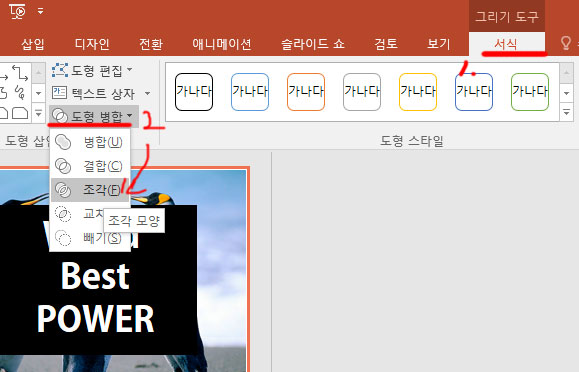Apply black outline shape style
The width and height of the screenshot is (579, 372).
(x=194, y=92)
